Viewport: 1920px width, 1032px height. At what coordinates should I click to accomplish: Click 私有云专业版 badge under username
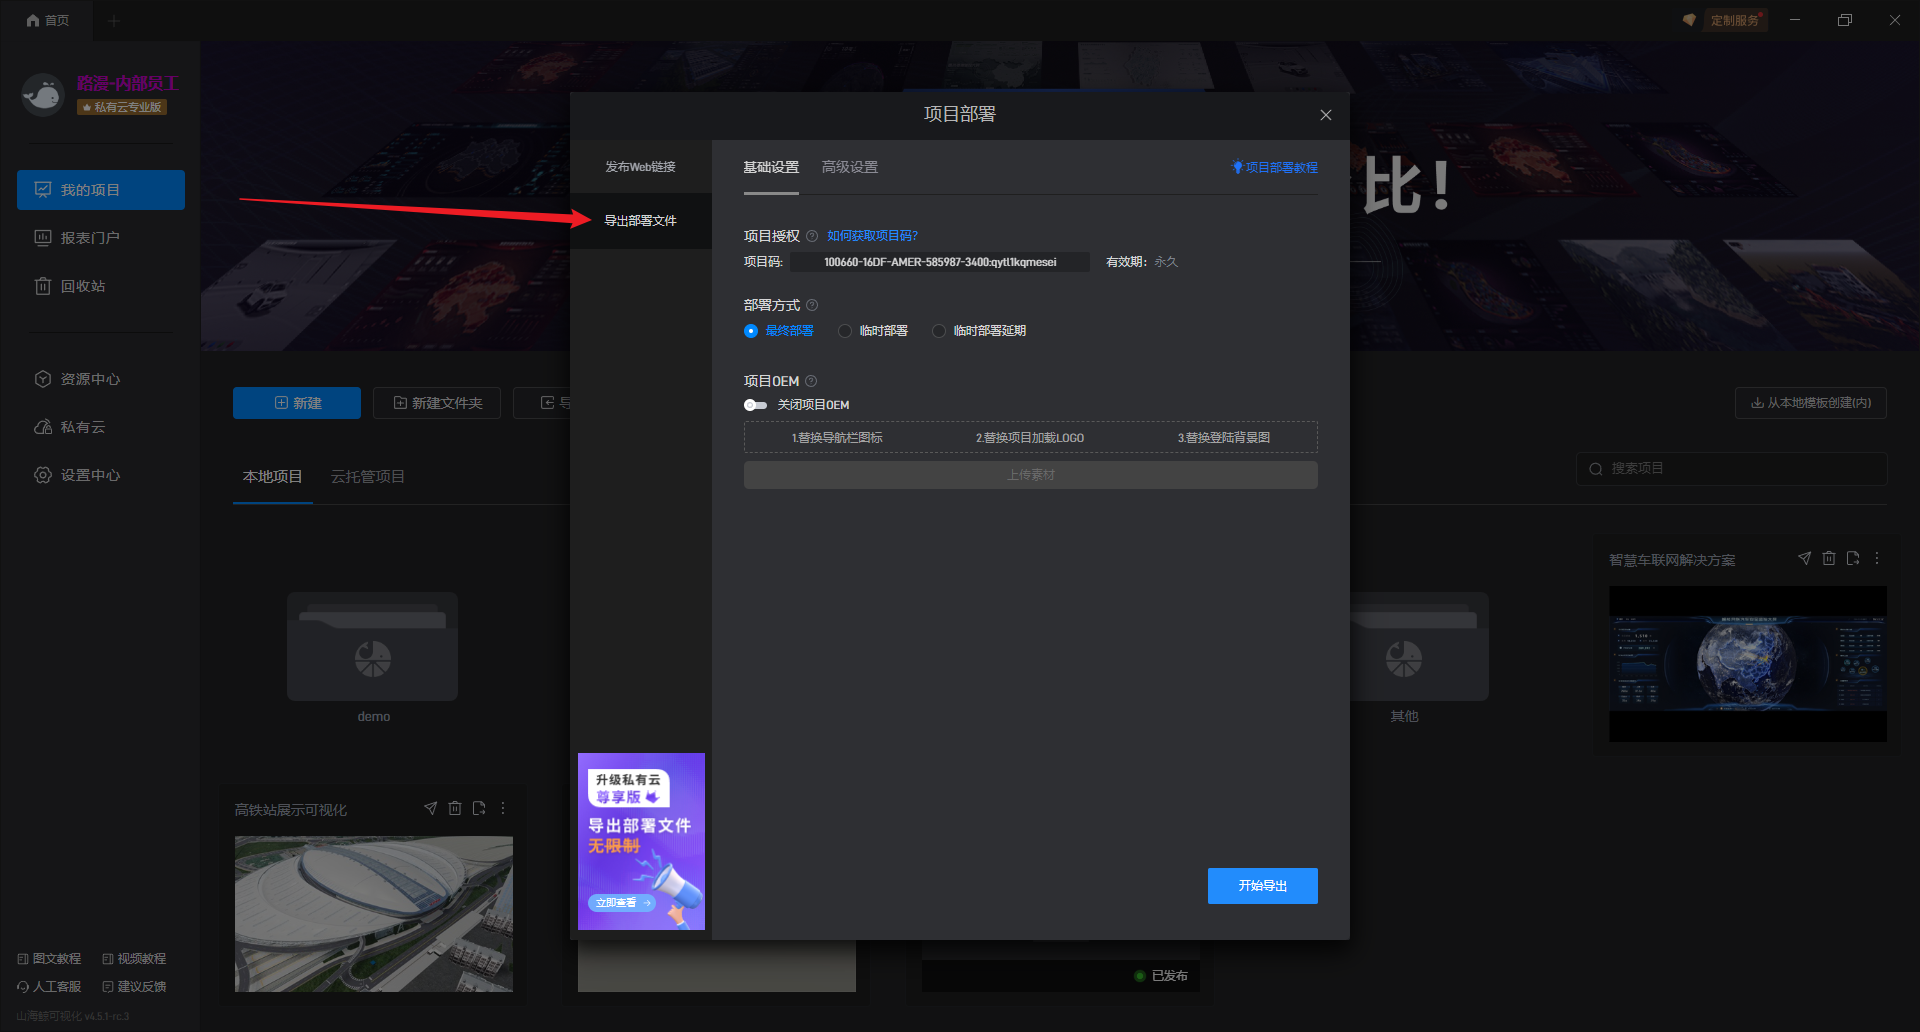pyautogui.click(x=122, y=107)
